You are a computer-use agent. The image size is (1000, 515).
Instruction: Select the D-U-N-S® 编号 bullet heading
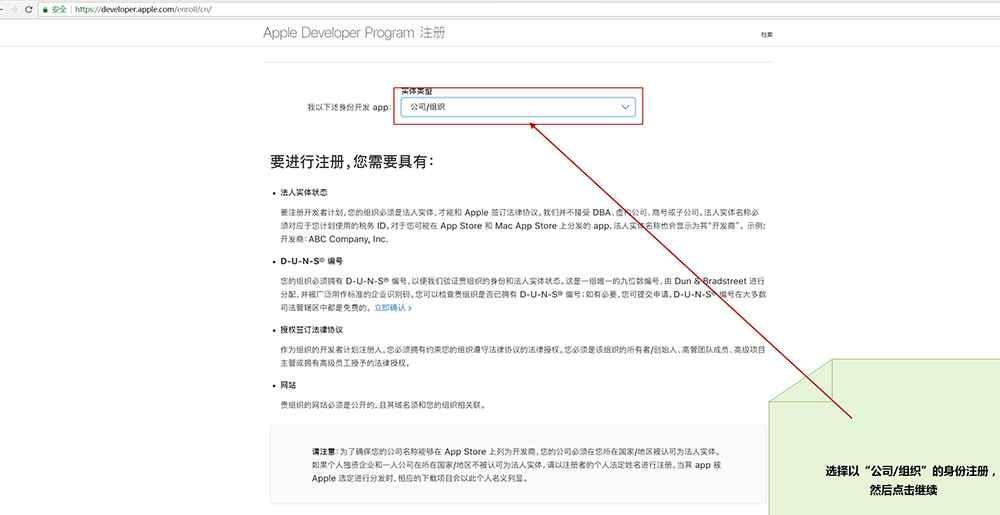coord(312,261)
